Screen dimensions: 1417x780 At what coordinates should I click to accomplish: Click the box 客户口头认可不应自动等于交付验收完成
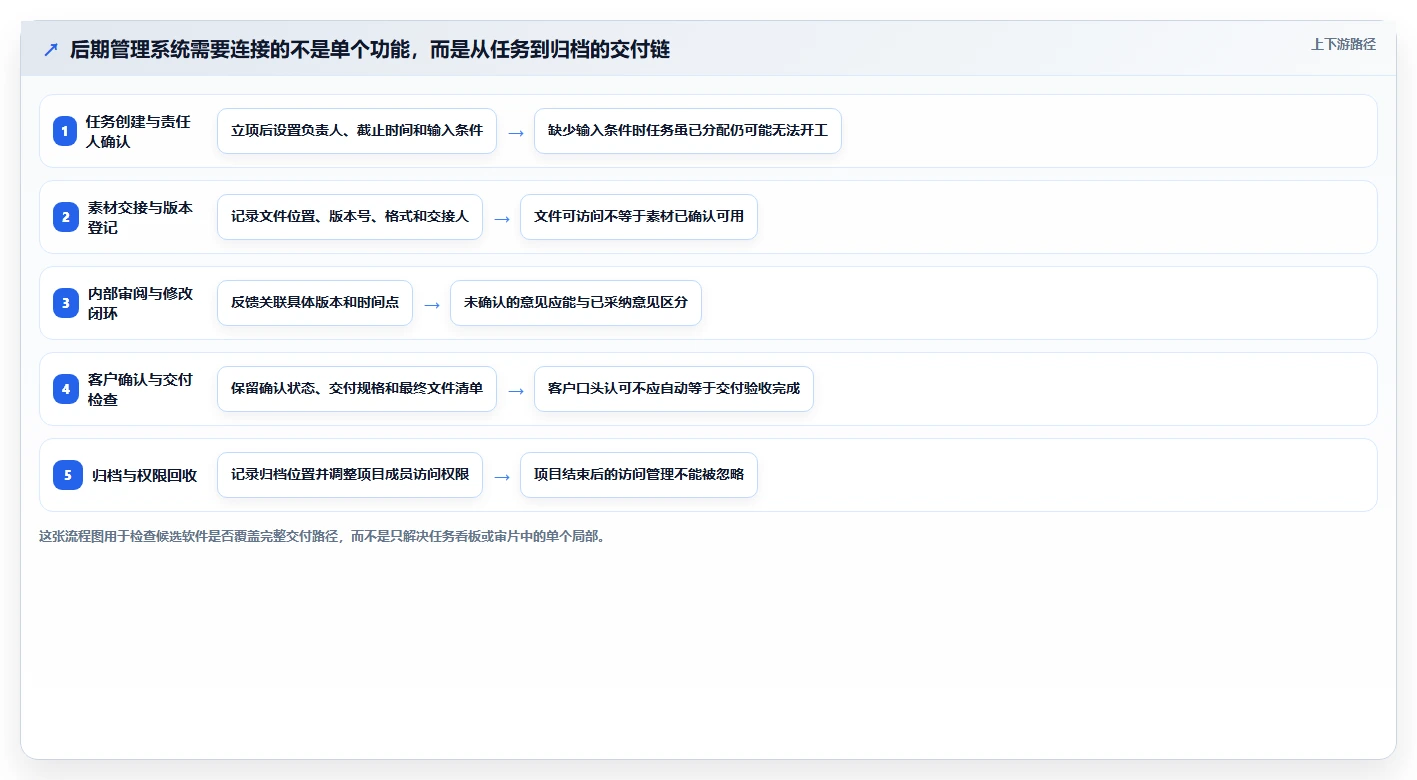click(674, 389)
